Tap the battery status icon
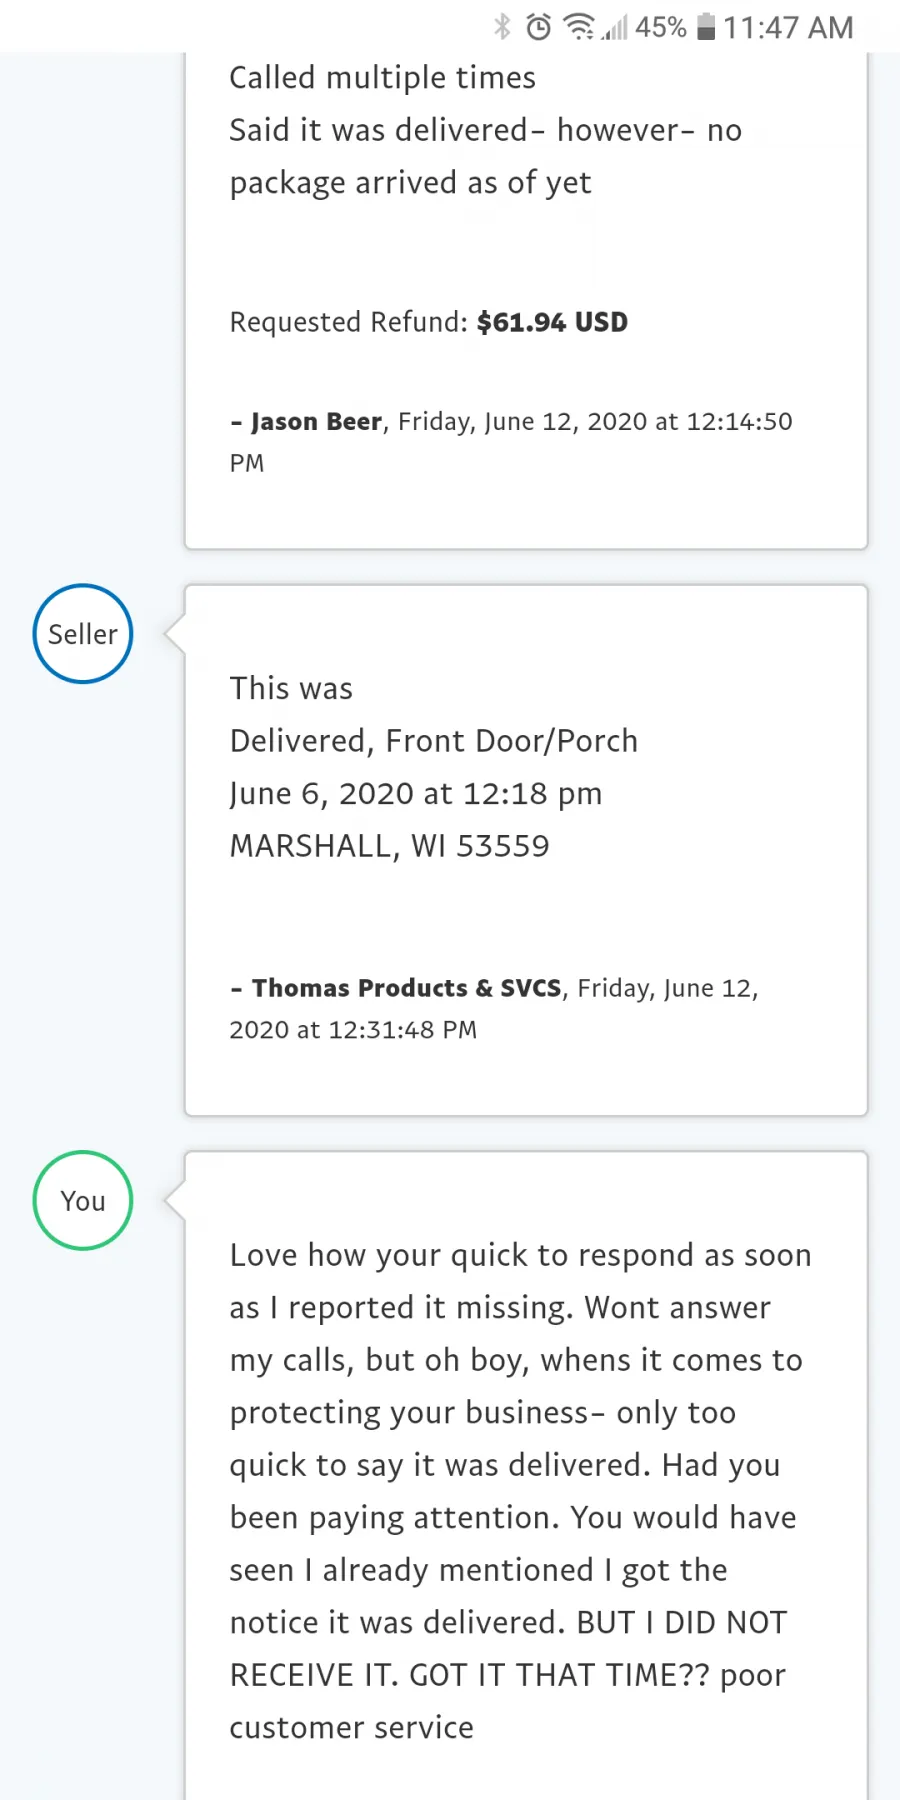The width and height of the screenshot is (900, 1800). (706, 27)
